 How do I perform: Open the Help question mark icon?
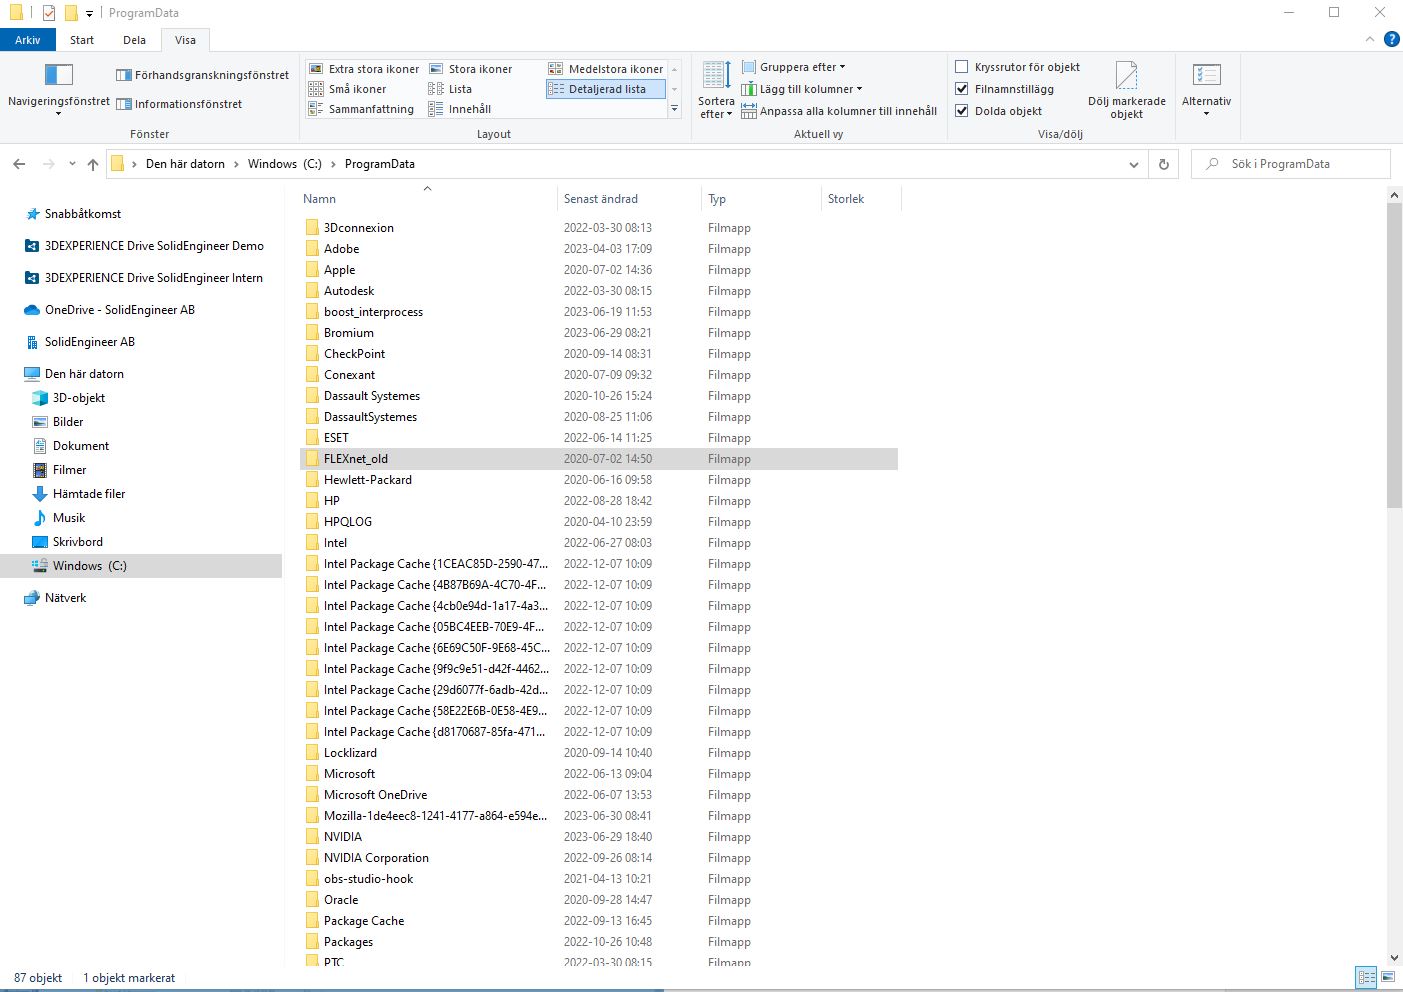pos(1391,40)
